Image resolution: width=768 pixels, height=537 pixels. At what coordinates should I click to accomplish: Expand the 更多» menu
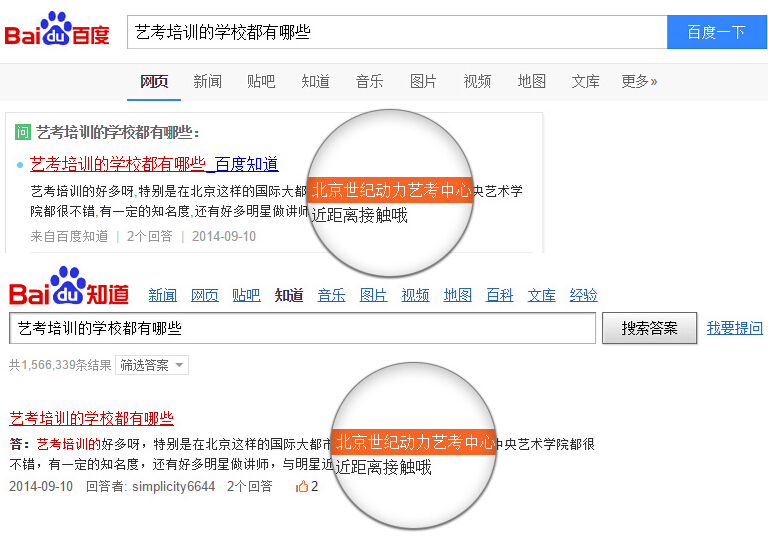click(x=639, y=81)
